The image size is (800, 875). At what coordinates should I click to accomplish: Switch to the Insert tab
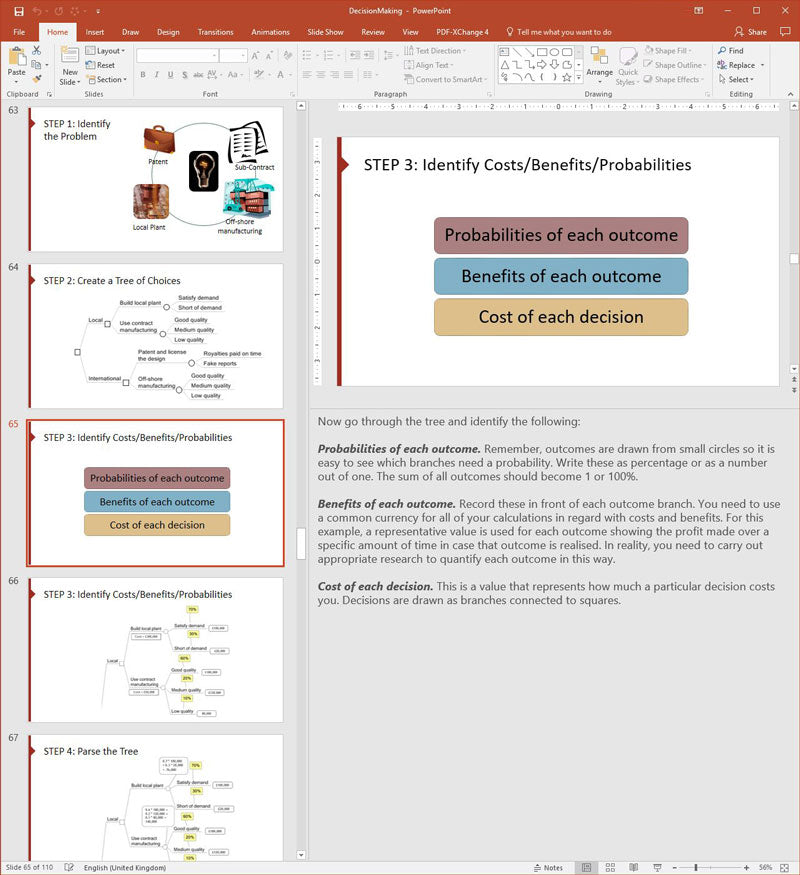pyautogui.click(x=95, y=32)
